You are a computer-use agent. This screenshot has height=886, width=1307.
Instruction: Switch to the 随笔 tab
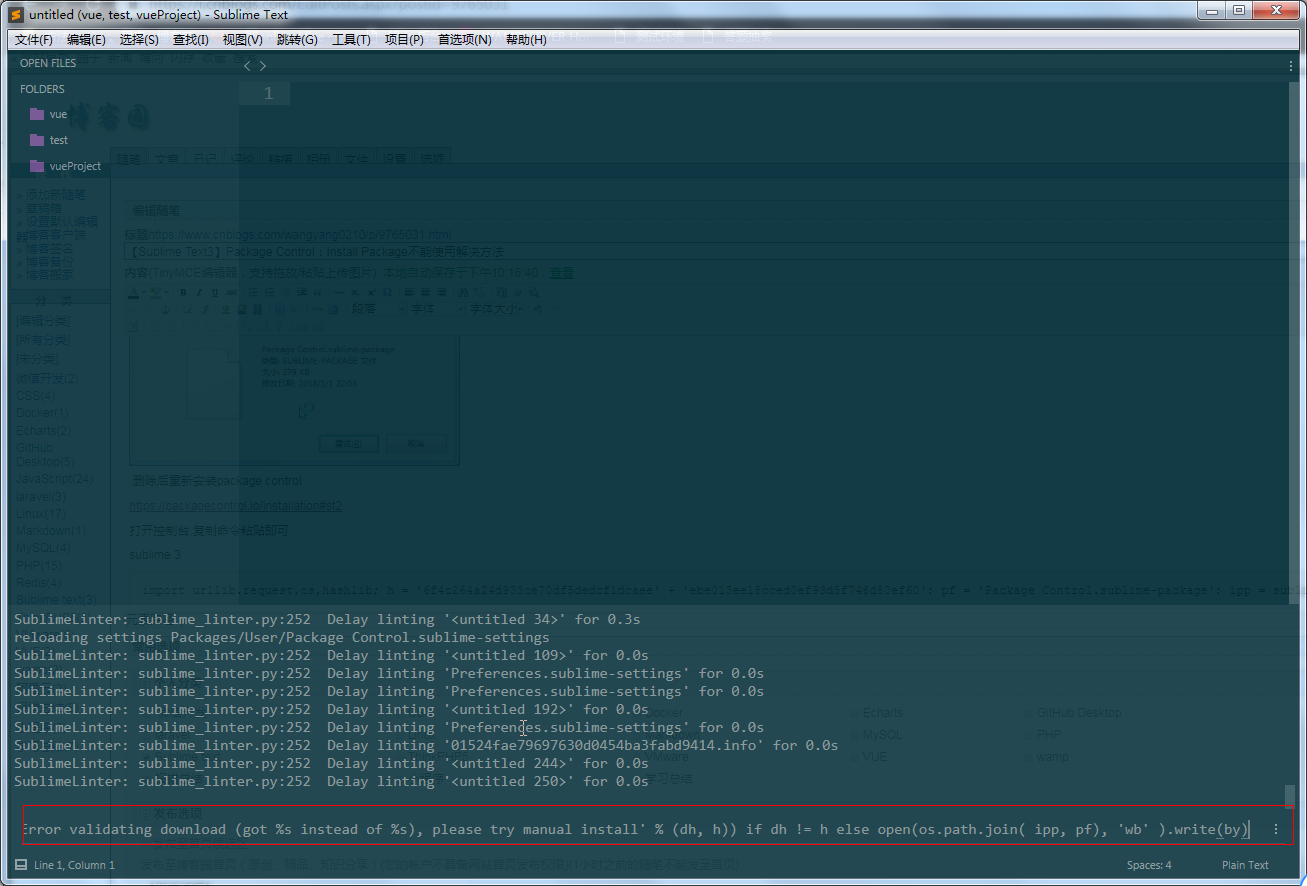point(129,158)
